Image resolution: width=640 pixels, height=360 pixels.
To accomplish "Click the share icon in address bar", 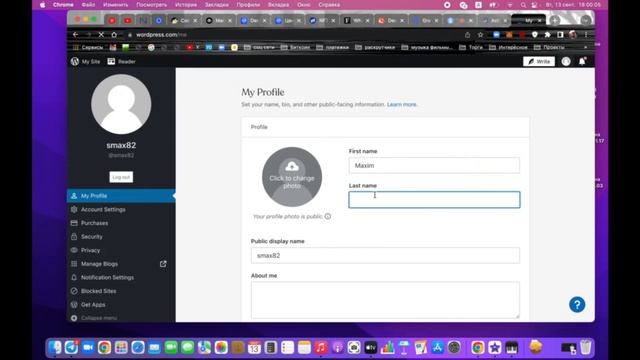I will [x=468, y=35].
